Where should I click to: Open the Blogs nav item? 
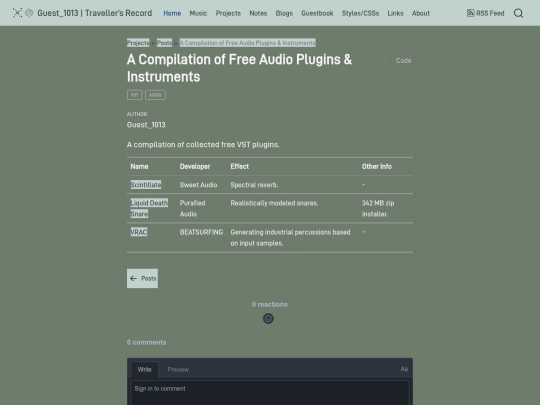click(x=284, y=13)
